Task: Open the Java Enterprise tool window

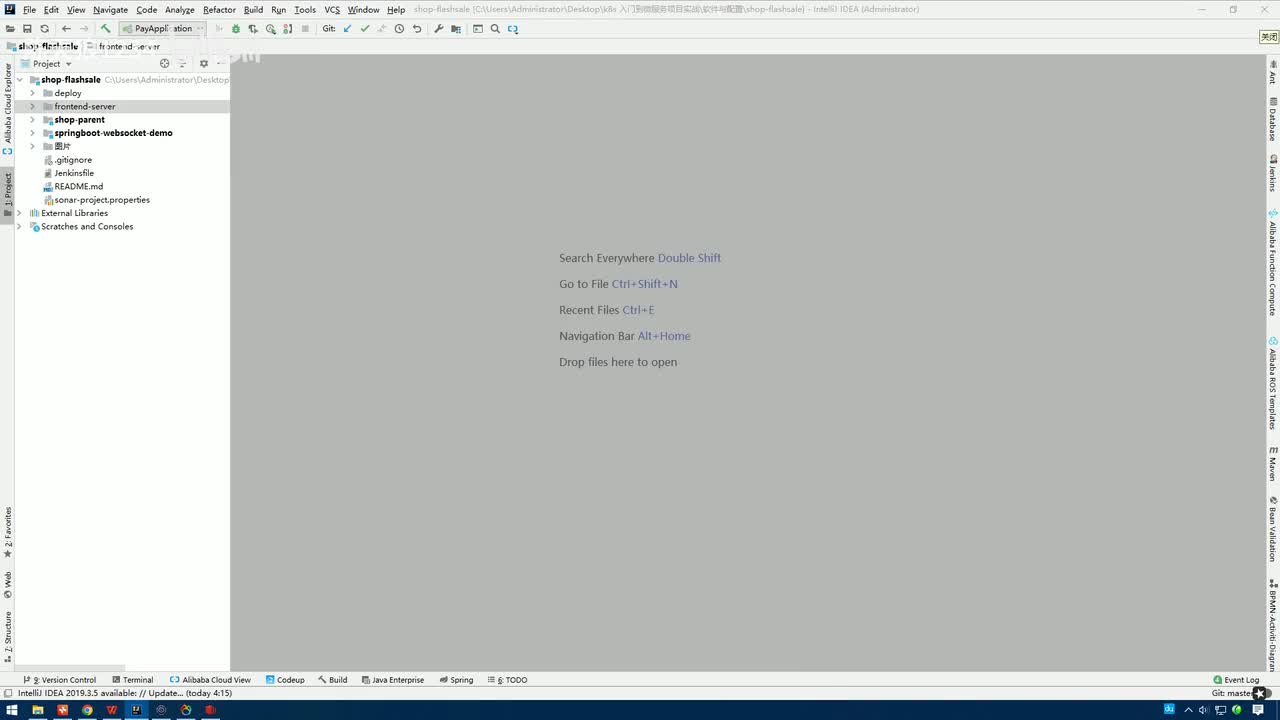Action: 393,680
